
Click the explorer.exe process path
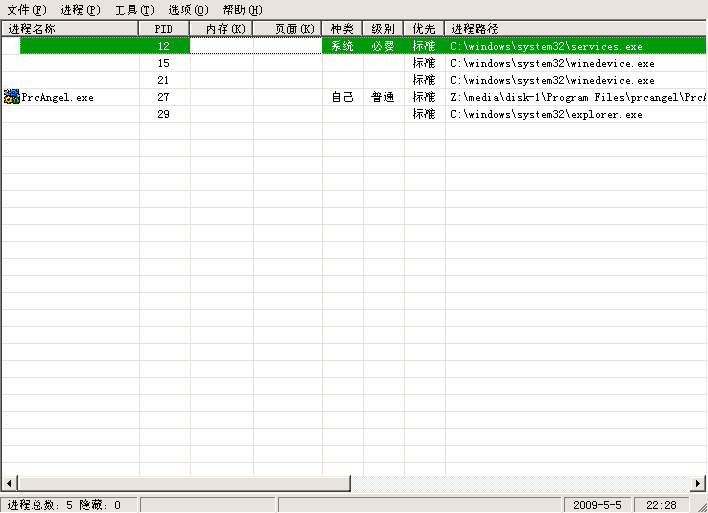(x=546, y=115)
